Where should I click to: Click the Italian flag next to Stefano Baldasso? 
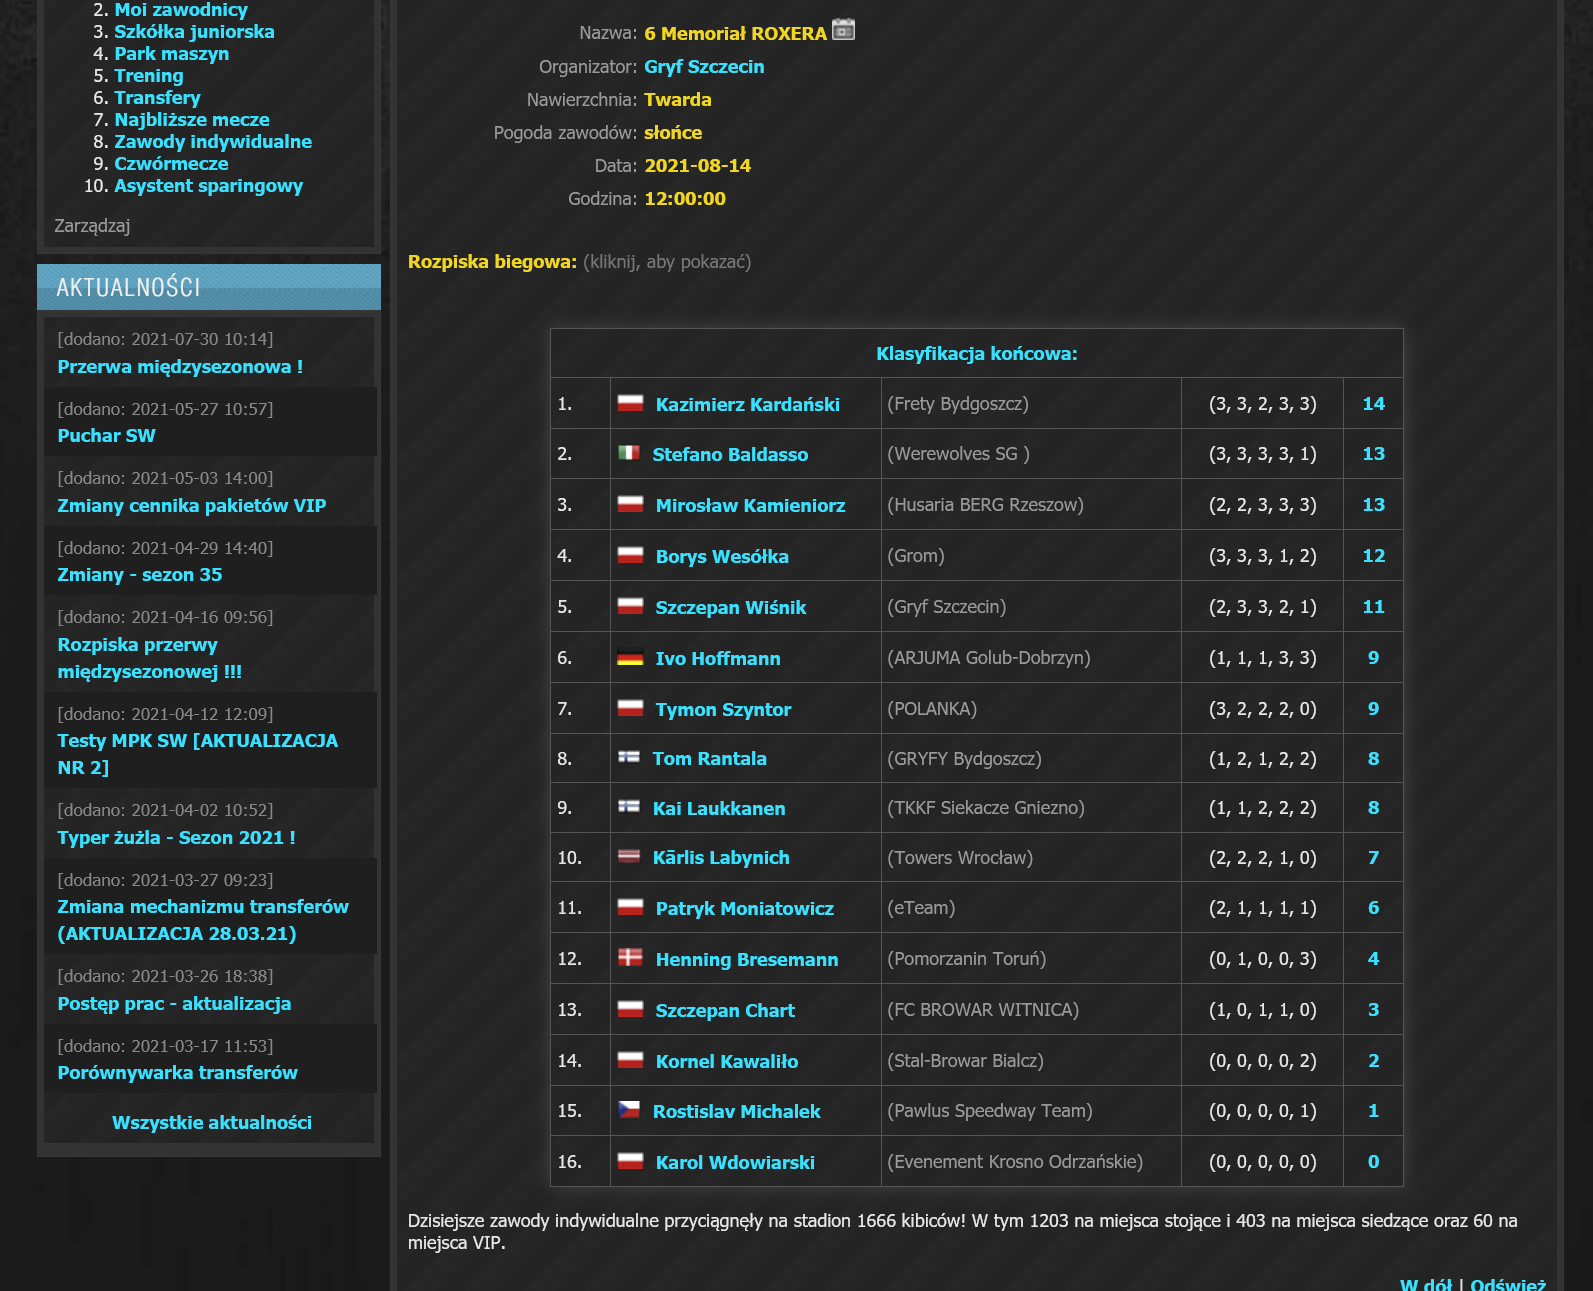point(629,453)
